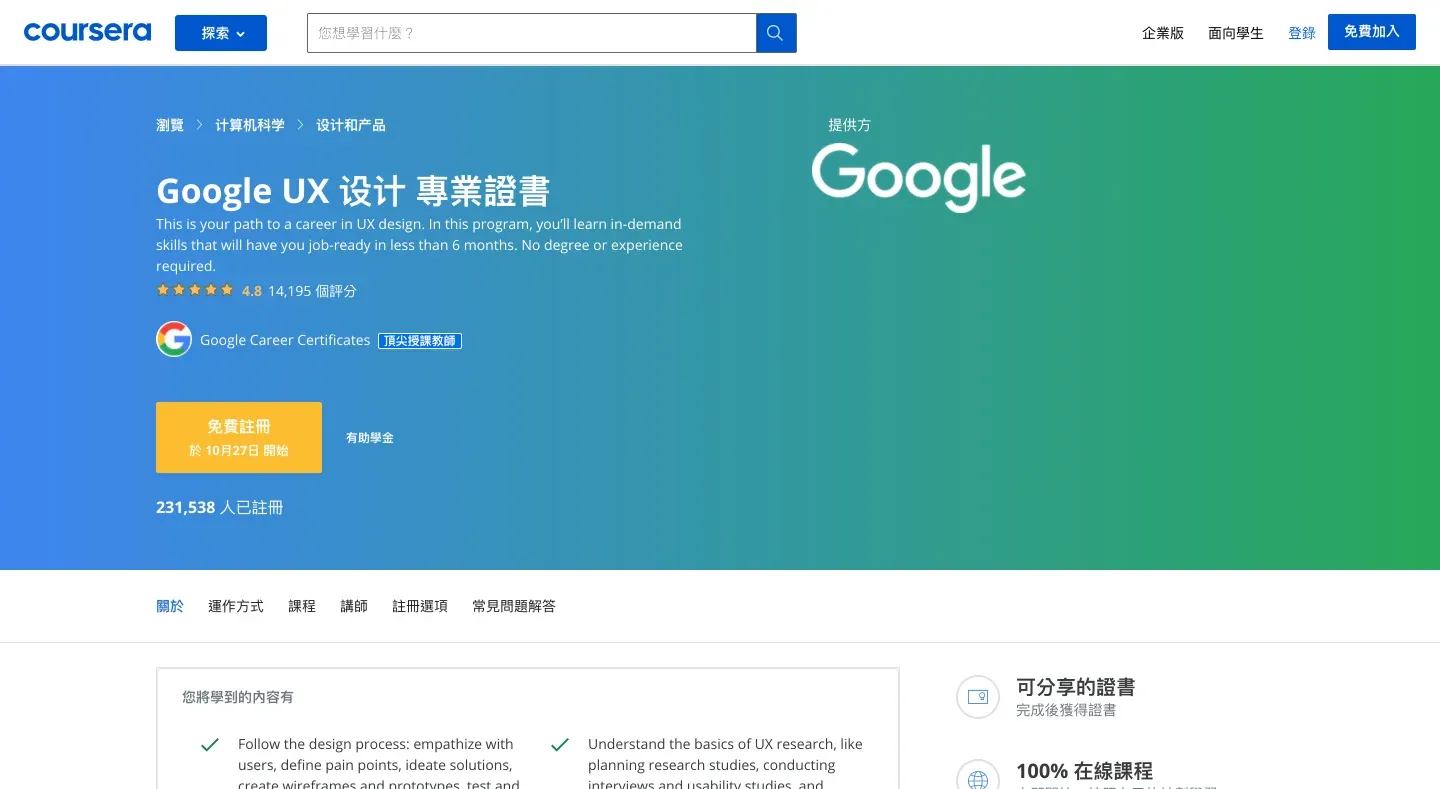Click the five-star rating icons
1440x789 pixels.
pyautogui.click(x=195, y=290)
